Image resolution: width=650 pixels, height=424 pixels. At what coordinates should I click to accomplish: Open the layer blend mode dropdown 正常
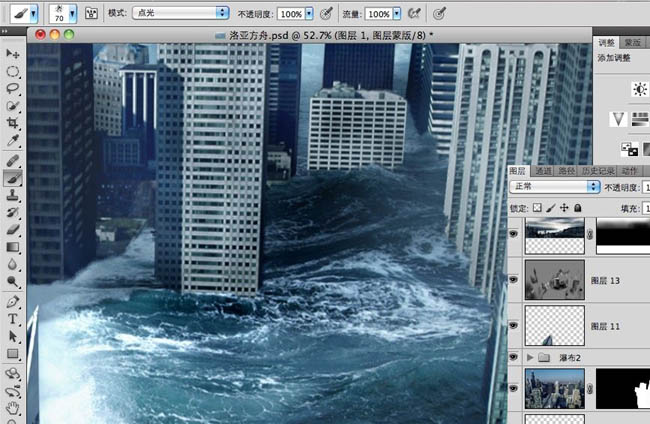point(553,187)
